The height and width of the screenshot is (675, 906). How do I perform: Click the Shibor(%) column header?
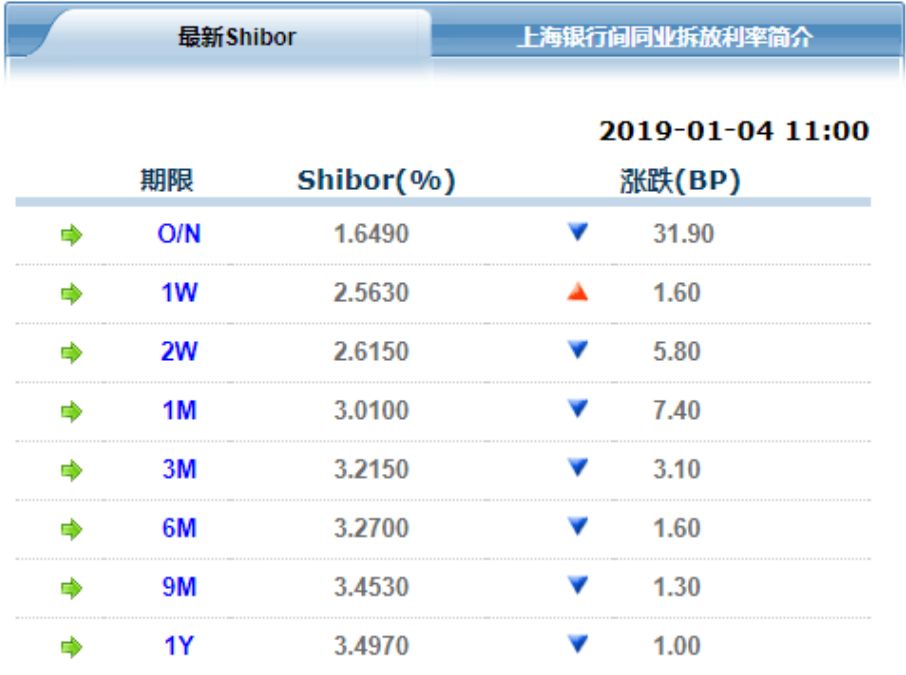click(x=376, y=180)
